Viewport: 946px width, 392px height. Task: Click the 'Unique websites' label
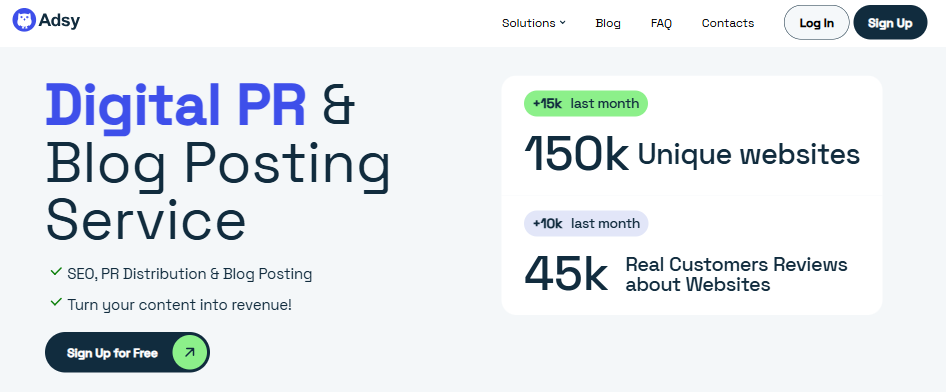point(748,154)
